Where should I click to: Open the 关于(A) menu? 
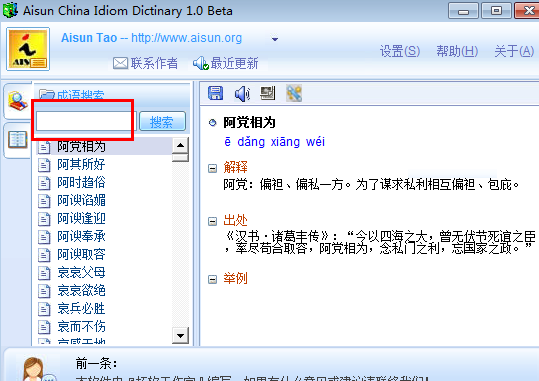coord(514,52)
